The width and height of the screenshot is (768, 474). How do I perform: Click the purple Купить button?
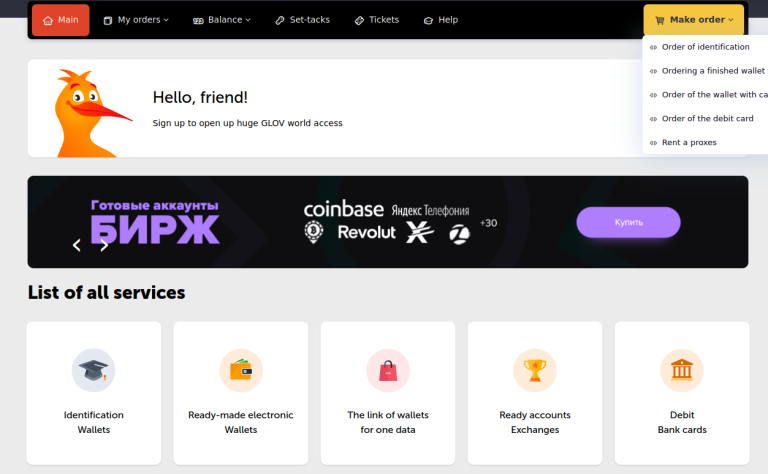click(628, 222)
